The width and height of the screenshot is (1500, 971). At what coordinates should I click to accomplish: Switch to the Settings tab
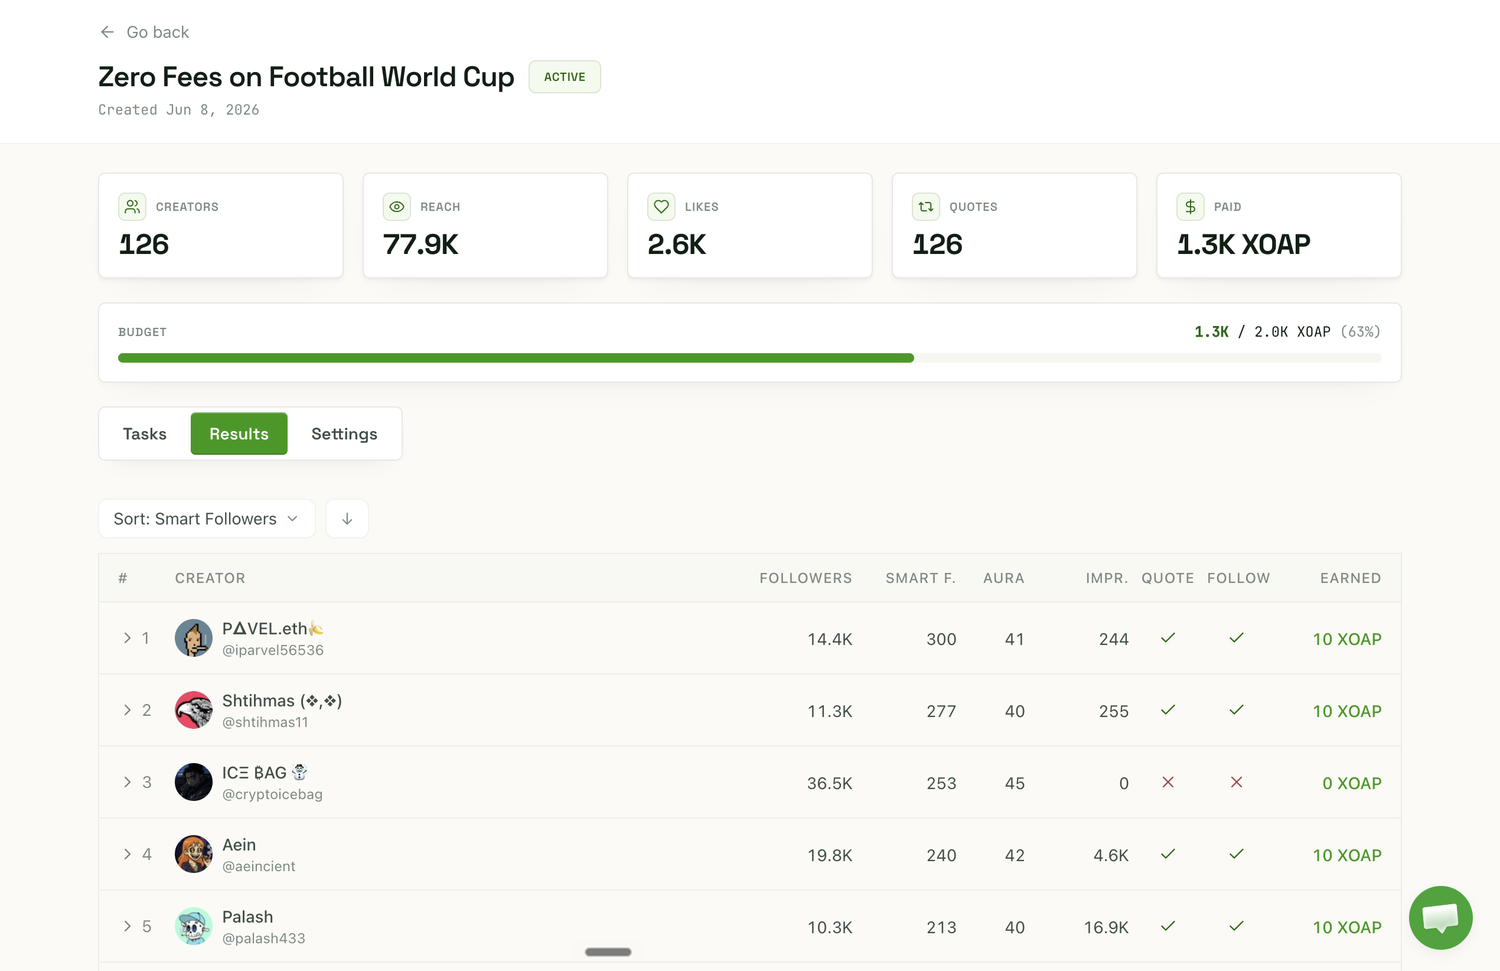coord(344,434)
